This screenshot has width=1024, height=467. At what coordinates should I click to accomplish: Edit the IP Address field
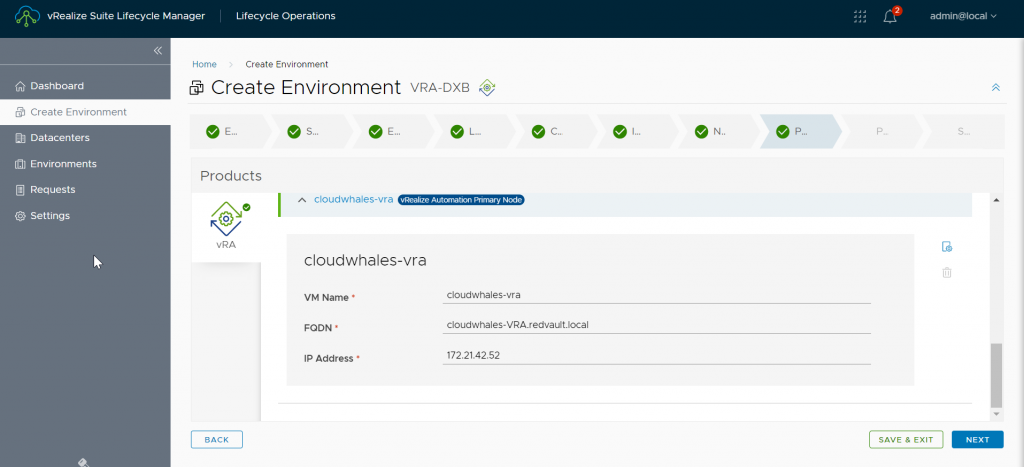pyautogui.click(x=656, y=356)
